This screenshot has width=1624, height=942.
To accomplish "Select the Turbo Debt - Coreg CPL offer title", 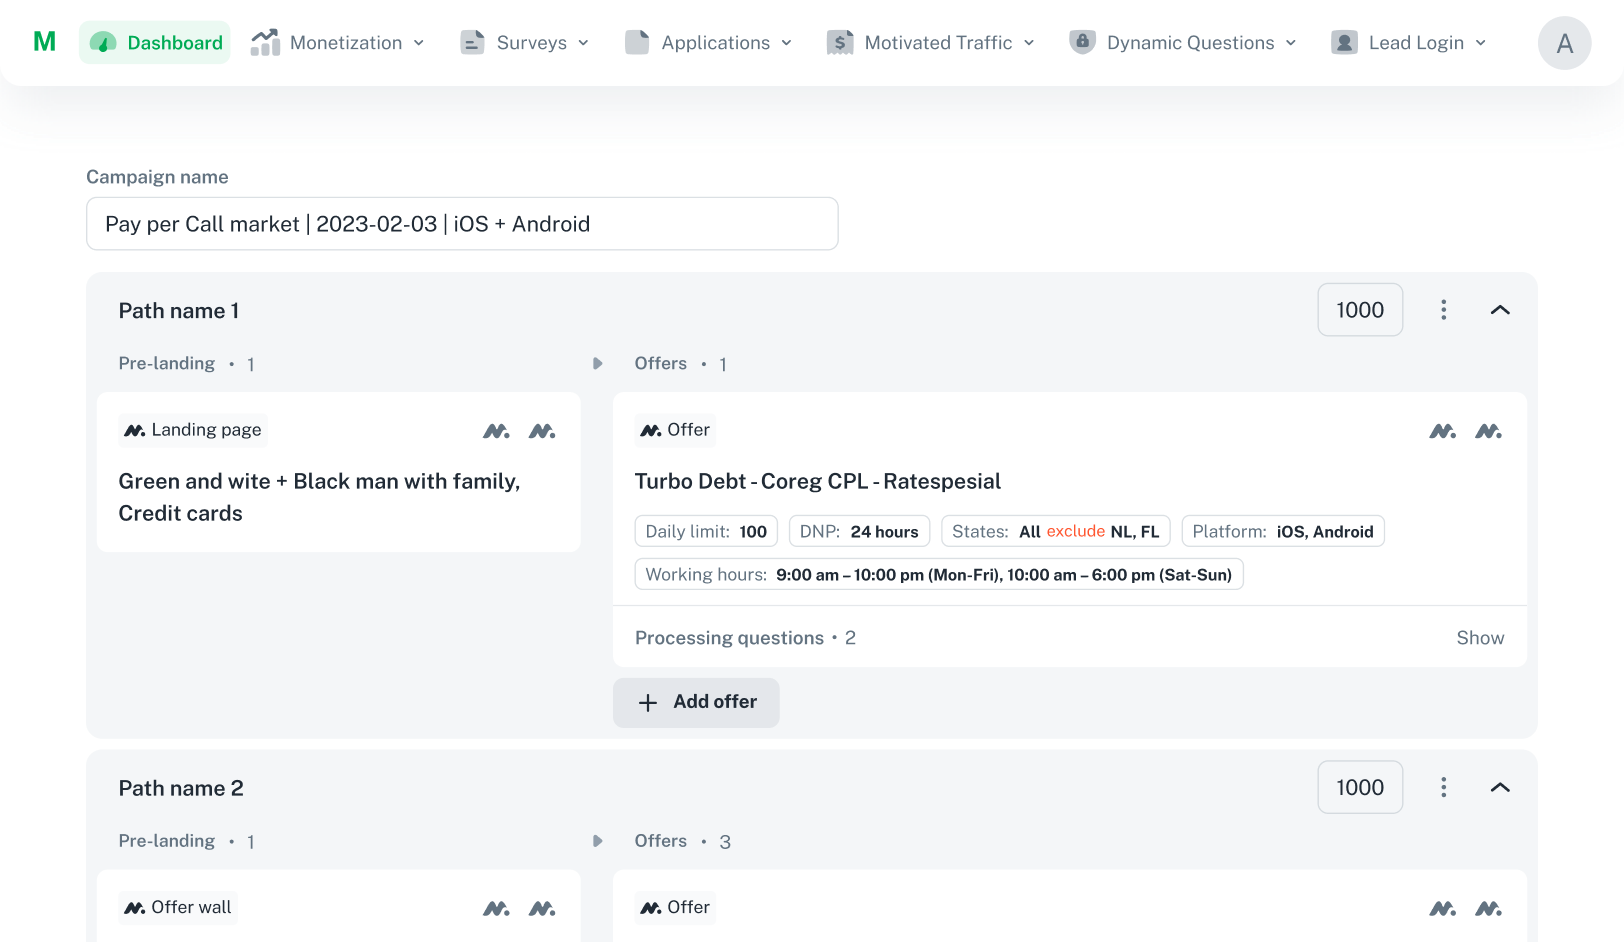I will coord(818,481).
